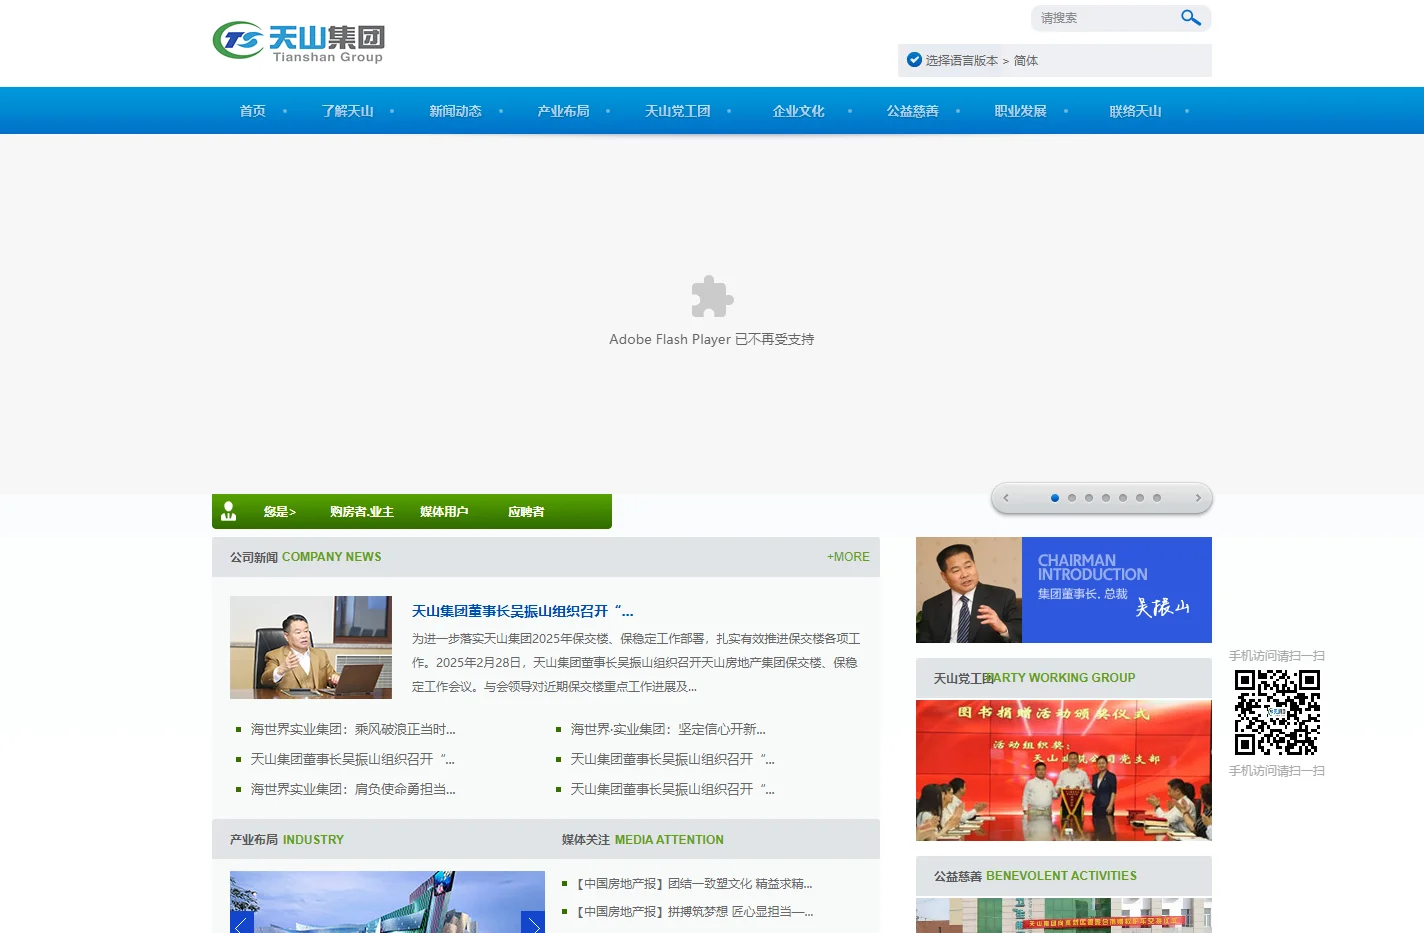Open 新闻动态 navigation menu
The image size is (1424, 933).
pos(456,111)
